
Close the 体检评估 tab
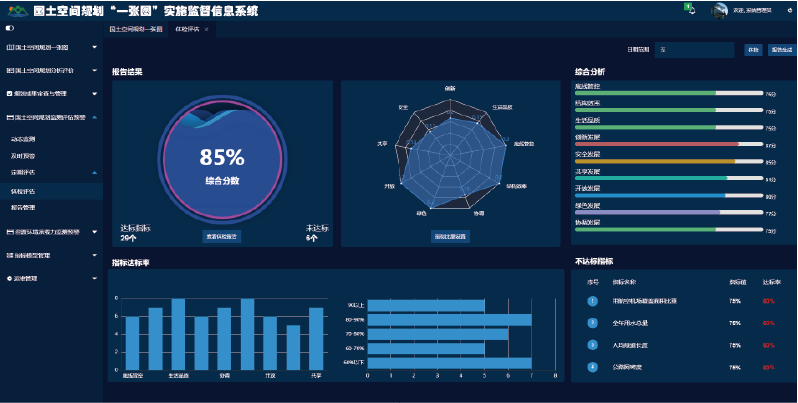(x=206, y=30)
